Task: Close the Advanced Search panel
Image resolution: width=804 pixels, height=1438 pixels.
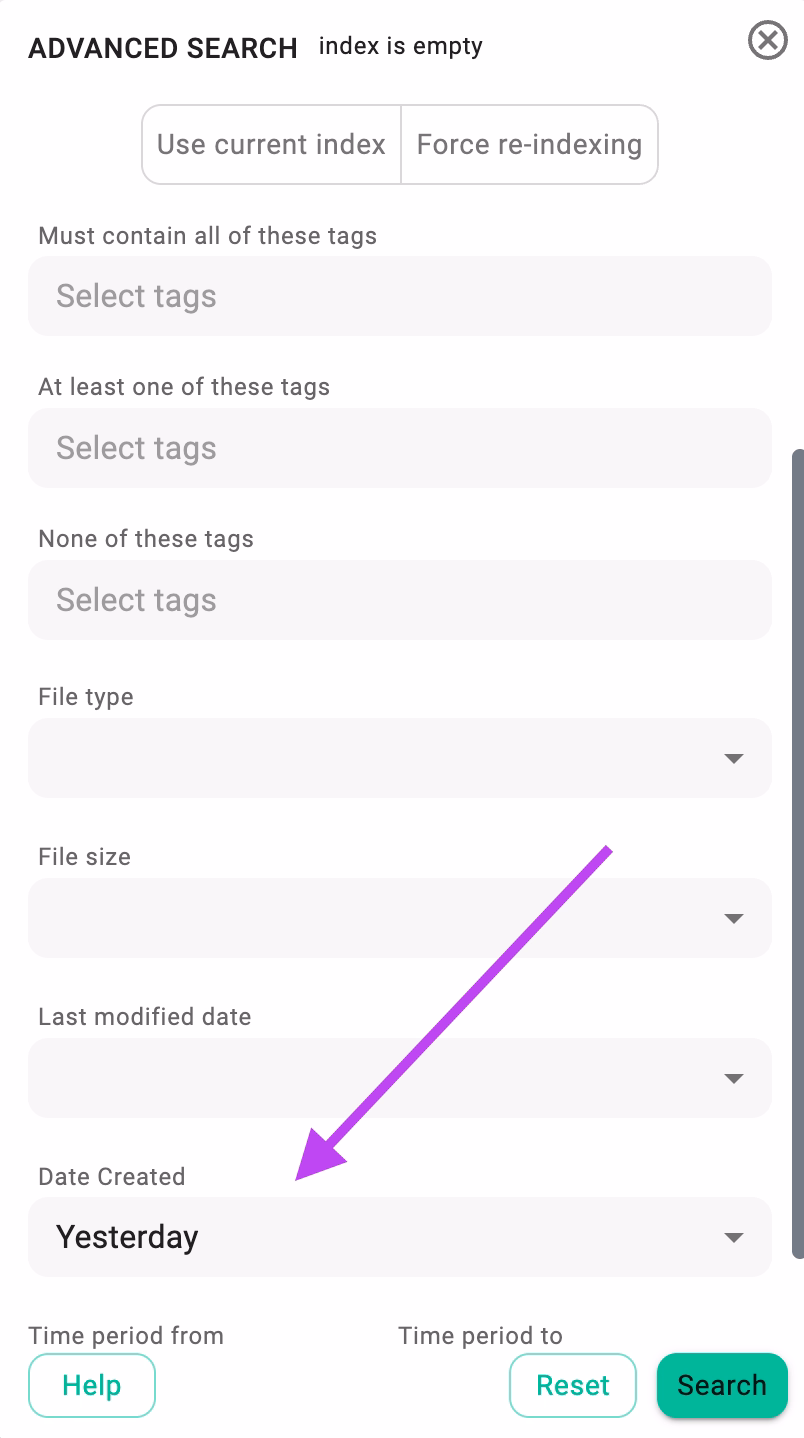Action: point(767,41)
